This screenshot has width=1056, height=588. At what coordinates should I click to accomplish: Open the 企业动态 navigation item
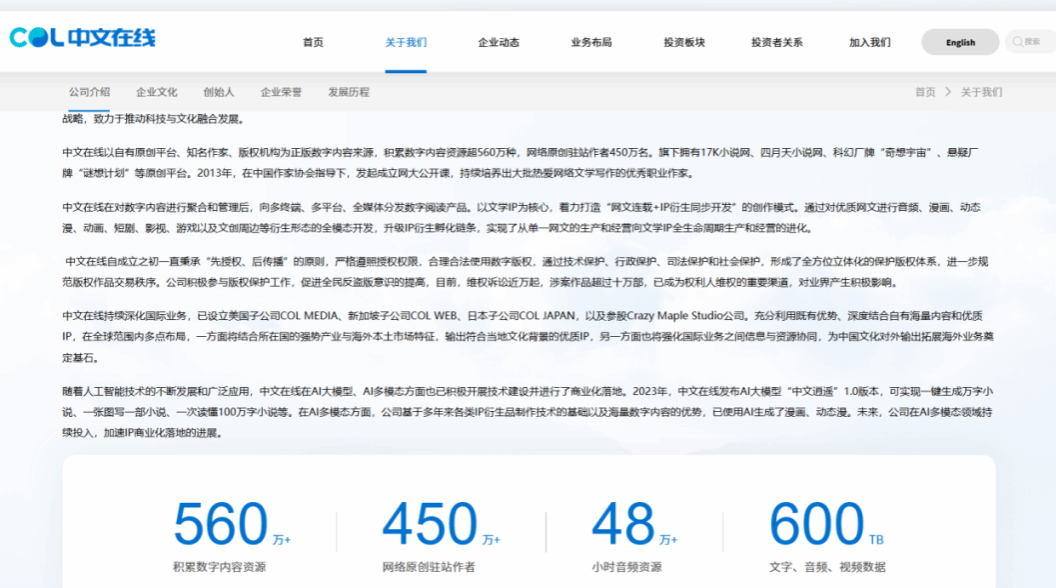pos(498,43)
